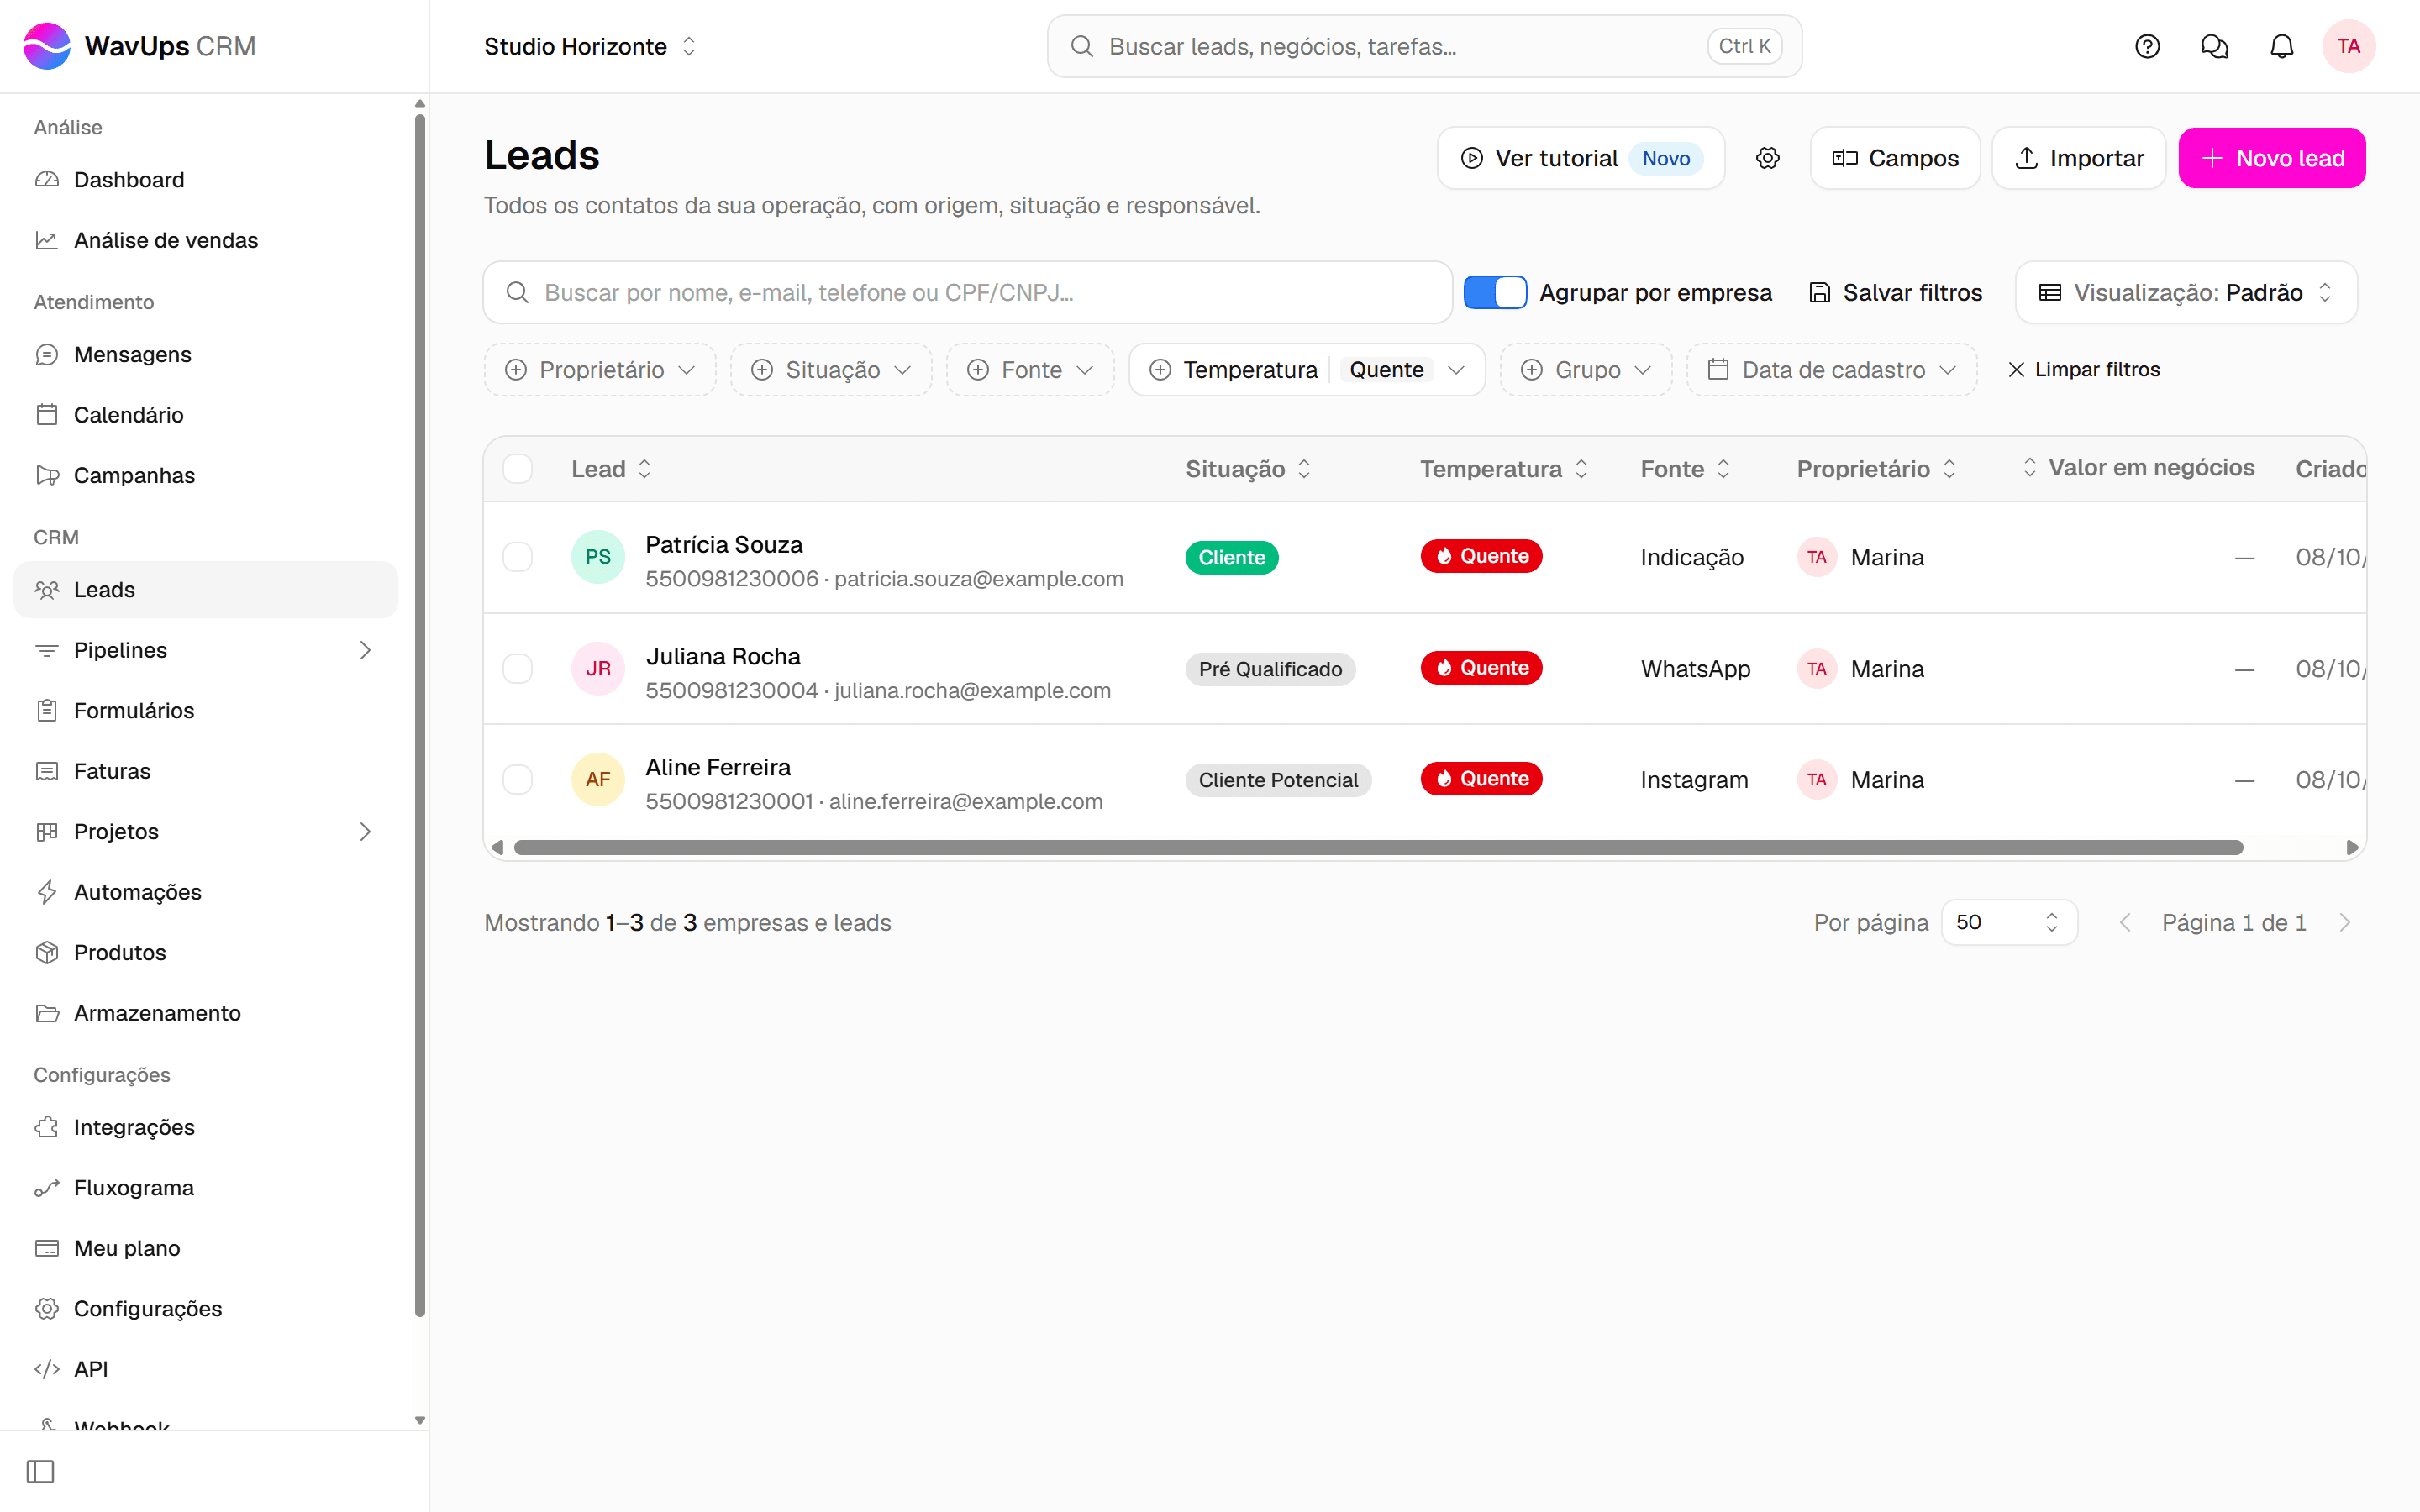Screen dimensions: 2420x1512
Task: Check the Patrícia Souza row checkbox
Action: pos(517,557)
